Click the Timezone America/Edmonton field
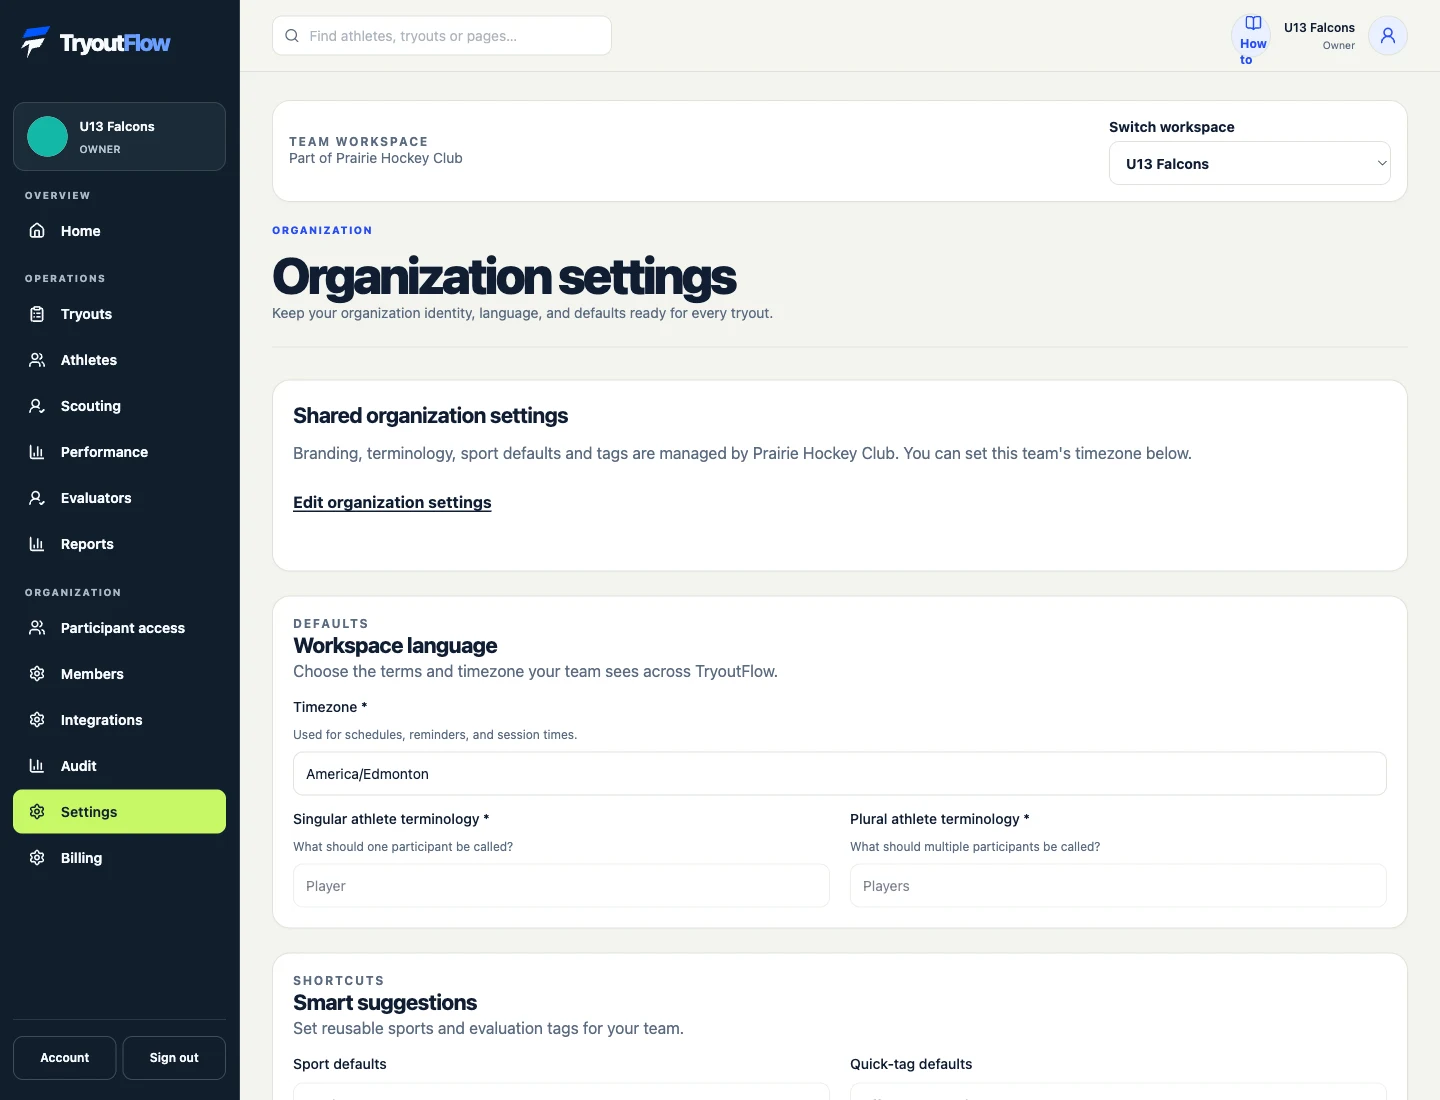This screenshot has height=1100, width=1440. (840, 774)
